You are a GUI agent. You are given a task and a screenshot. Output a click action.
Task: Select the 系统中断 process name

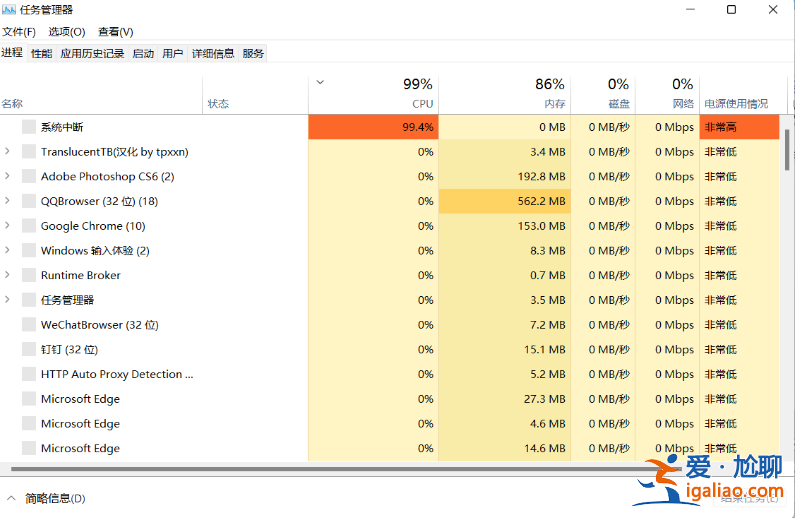point(62,127)
